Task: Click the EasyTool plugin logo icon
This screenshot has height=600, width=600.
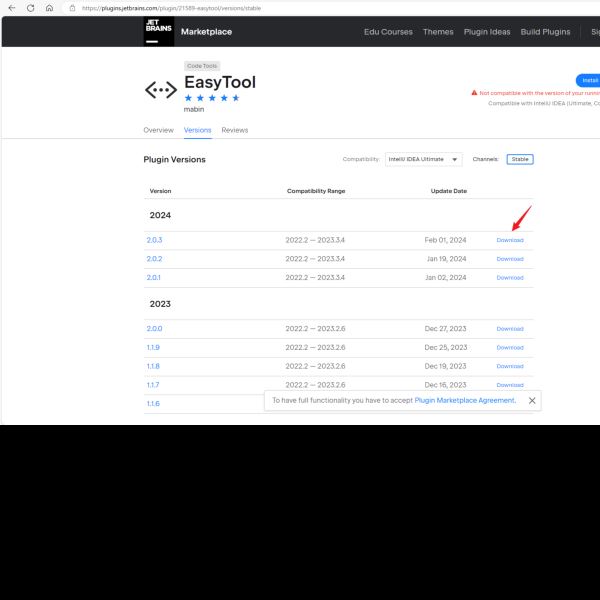Action: coord(160,91)
